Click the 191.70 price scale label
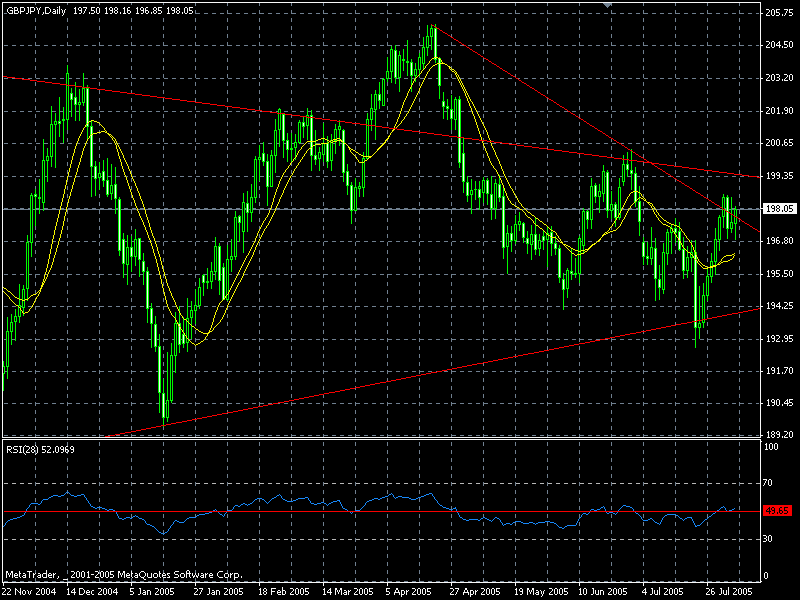 point(779,371)
